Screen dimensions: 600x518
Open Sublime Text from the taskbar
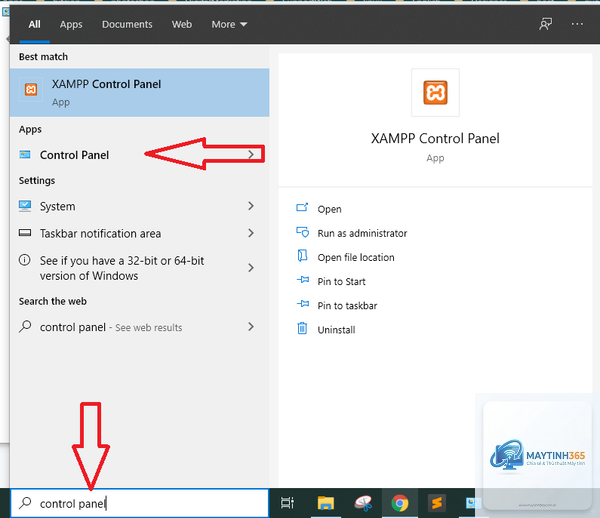437,503
